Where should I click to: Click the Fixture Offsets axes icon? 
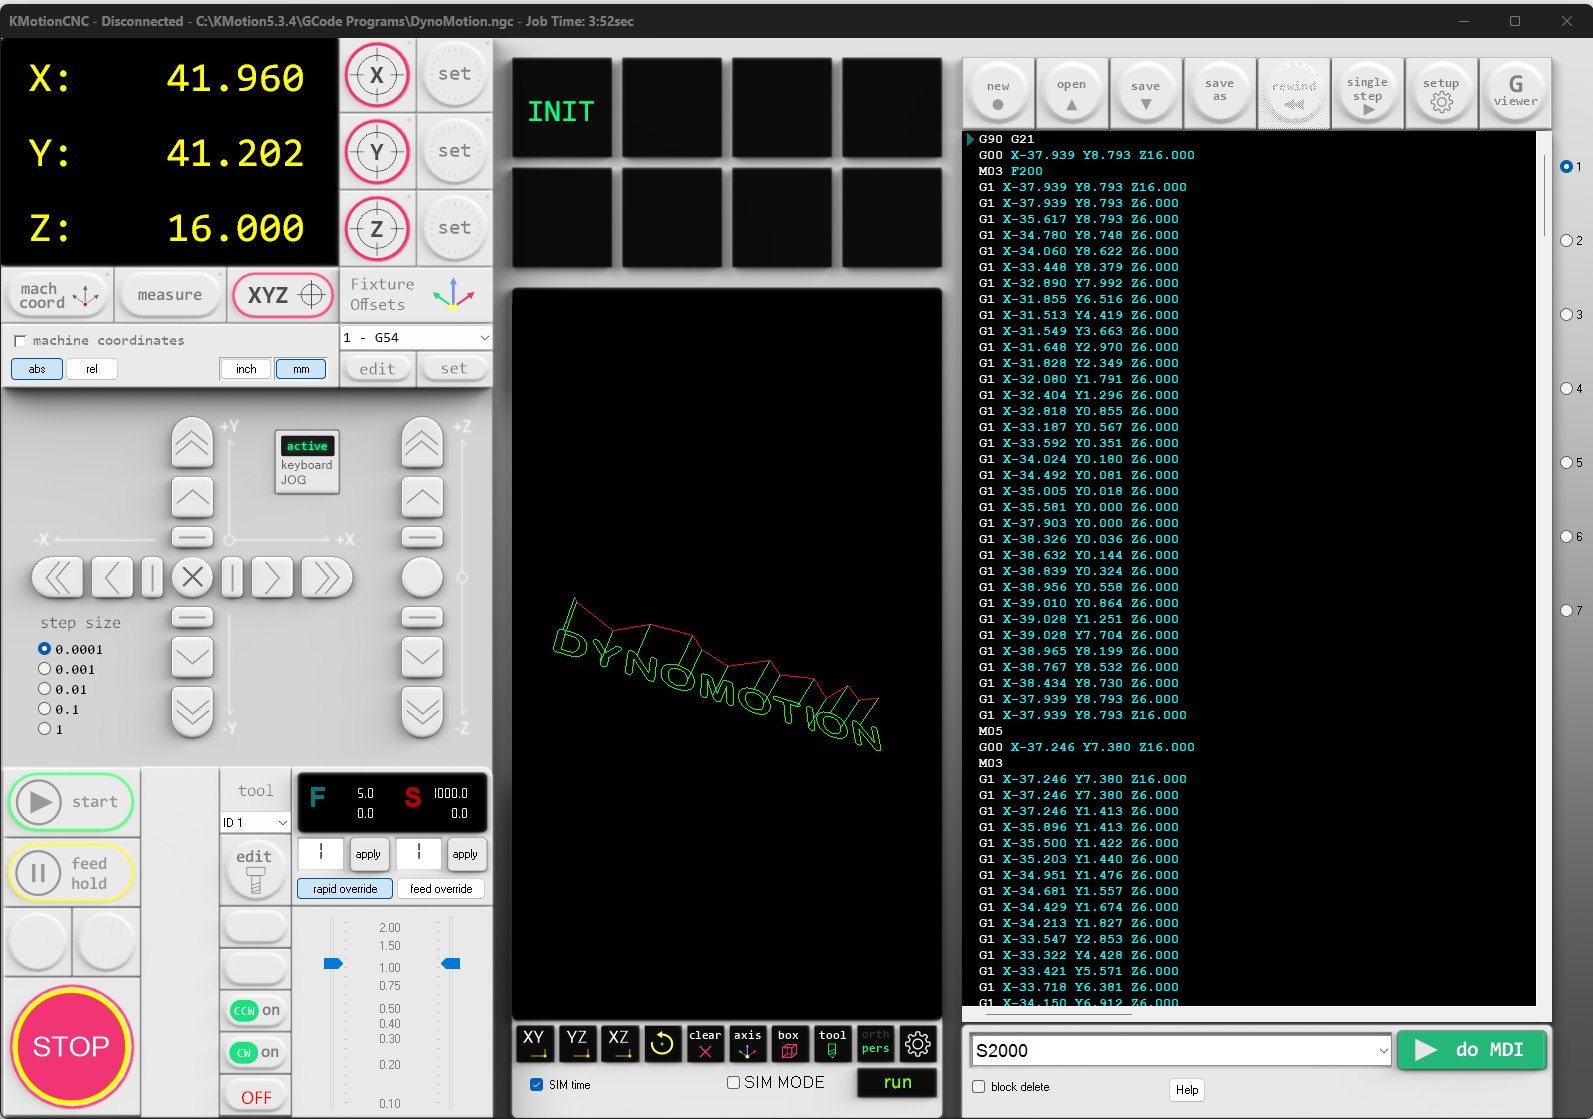(453, 295)
